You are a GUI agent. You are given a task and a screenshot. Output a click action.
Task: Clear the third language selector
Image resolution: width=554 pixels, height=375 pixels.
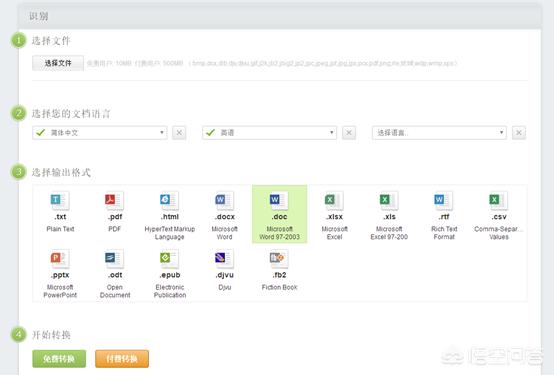click(x=519, y=133)
